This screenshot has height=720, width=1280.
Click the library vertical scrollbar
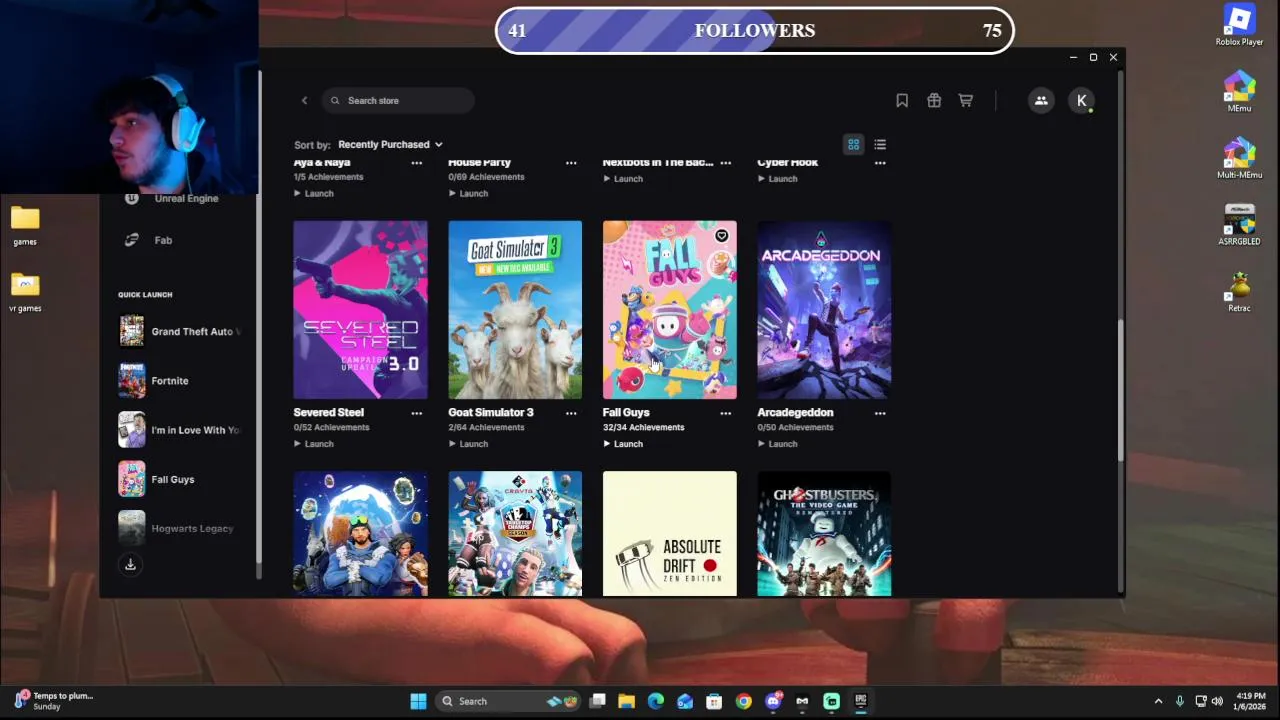pyautogui.click(x=1120, y=390)
